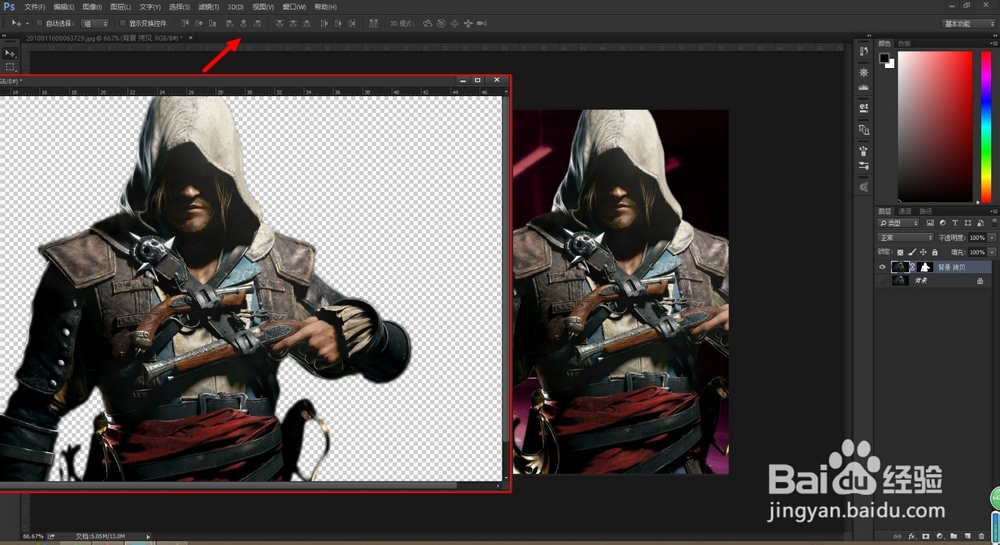This screenshot has height=545, width=1000.
Task: Click 背景 layer thumbnail
Action: pos(900,280)
